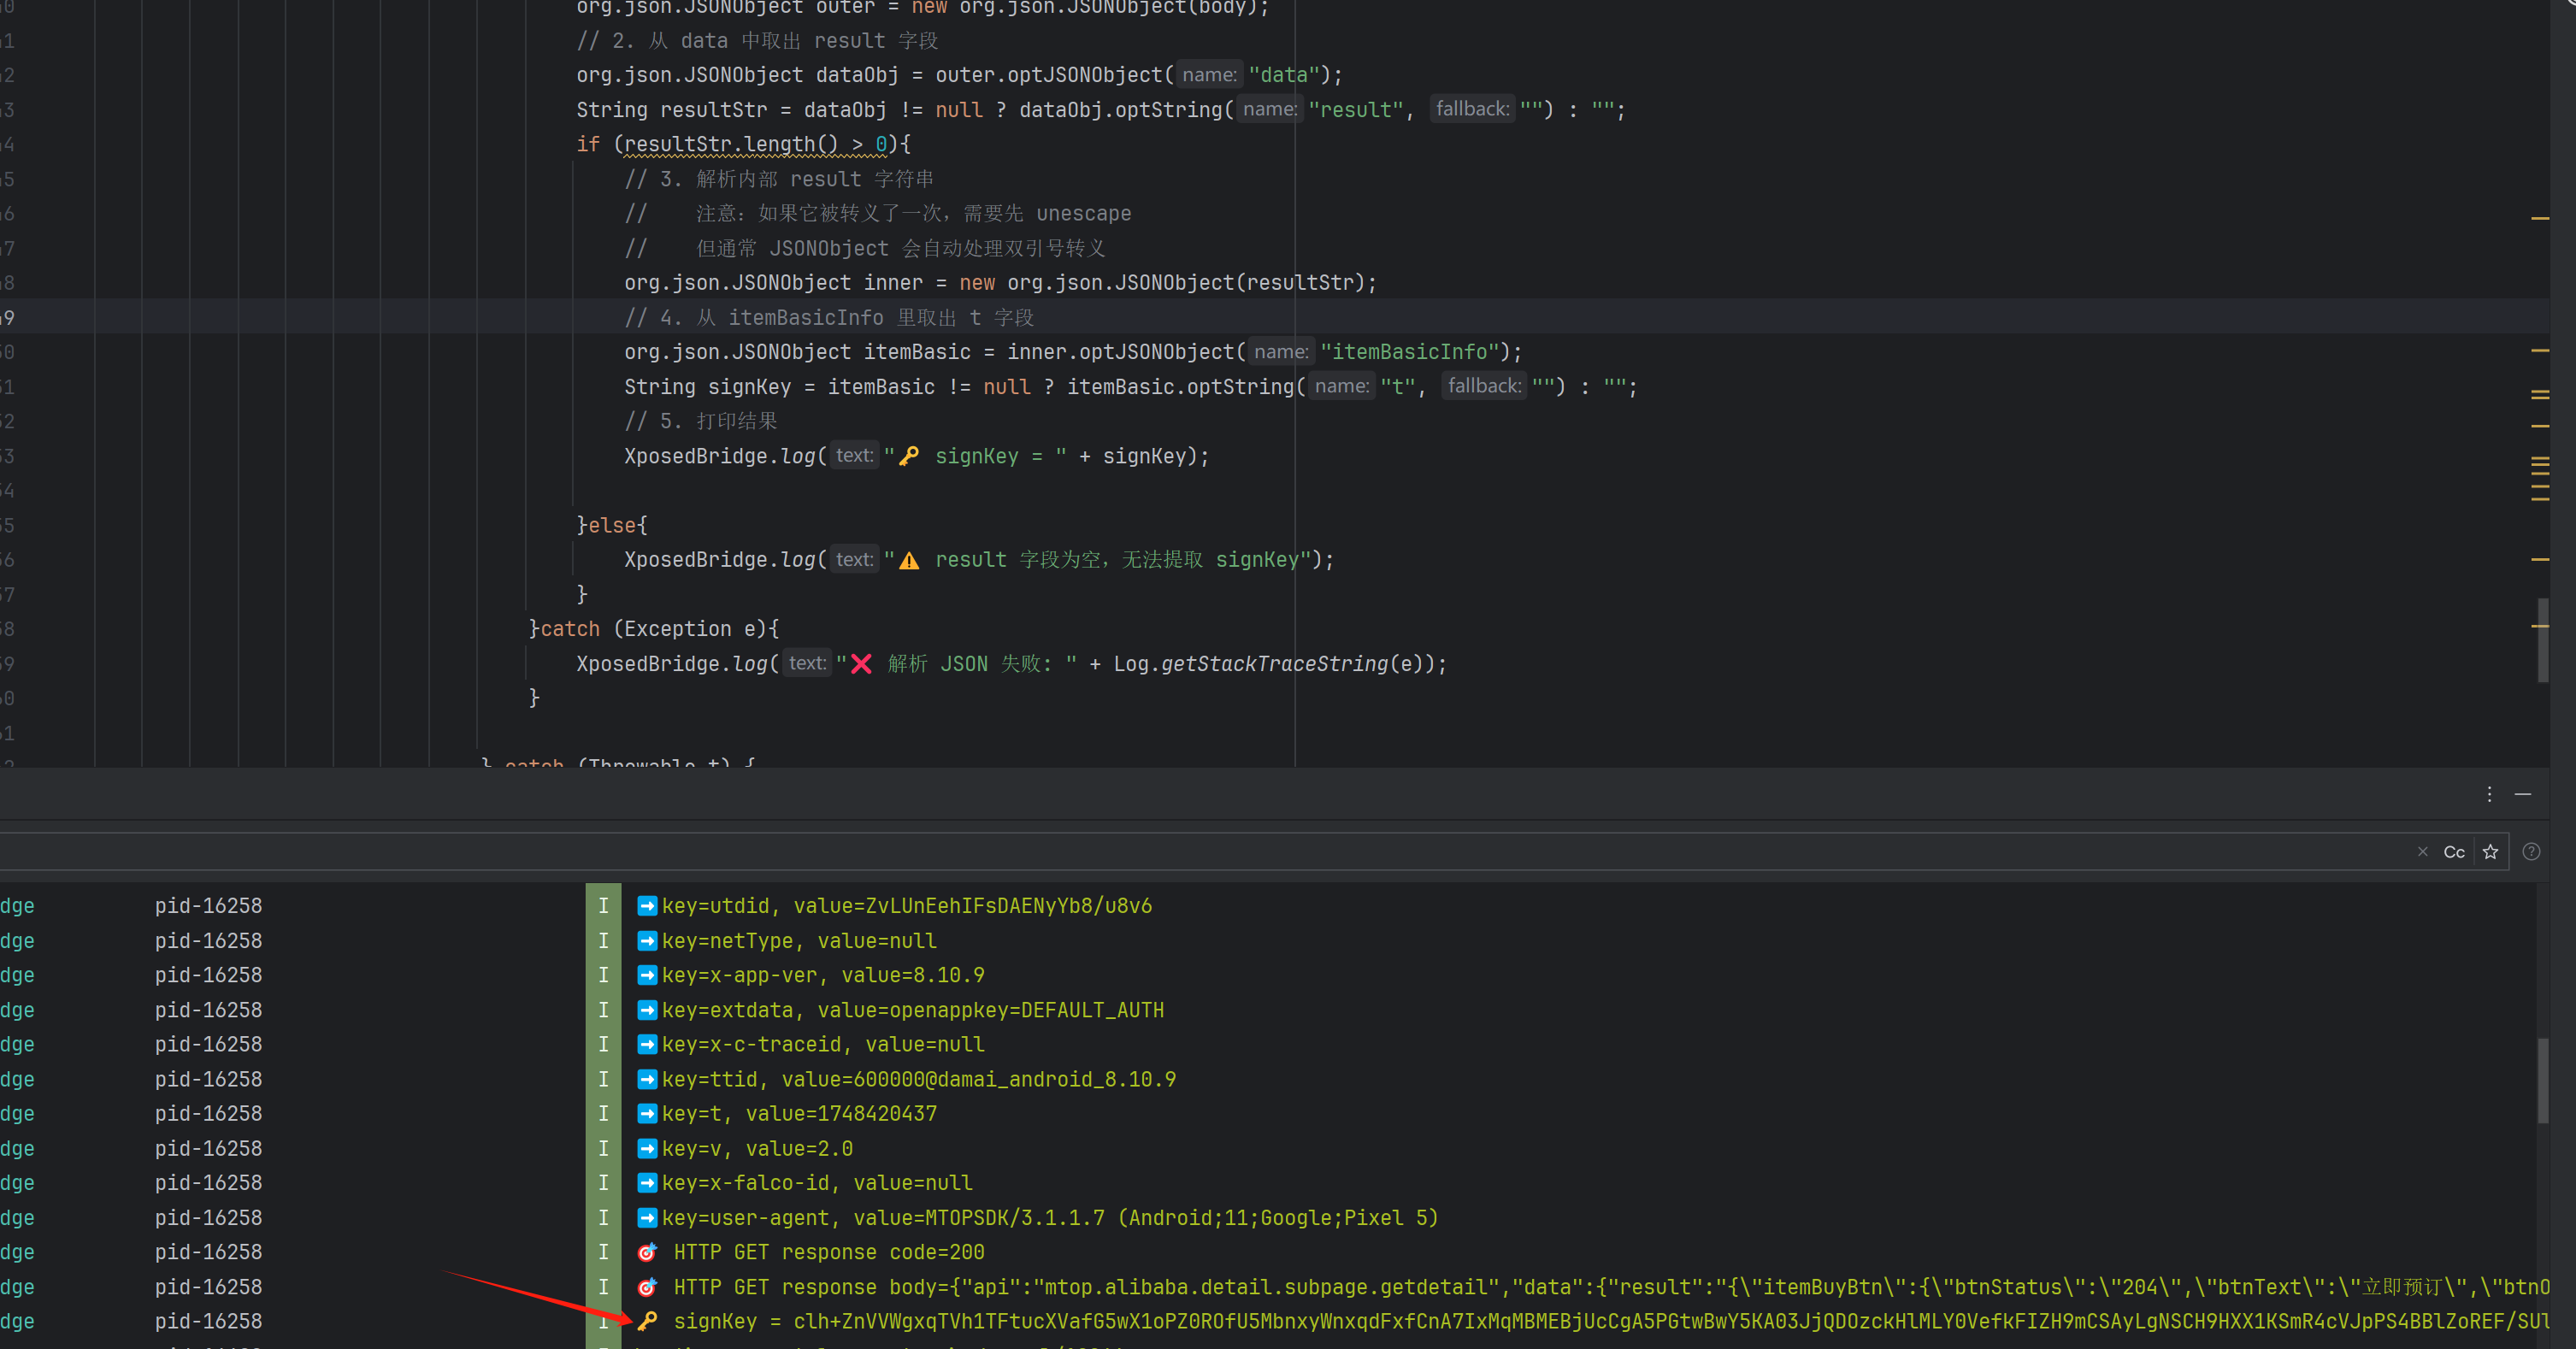Click the string literal "itemBasicInfo" in the code
The width and height of the screenshot is (2576, 1349).
pyautogui.click(x=1410, y=352)
